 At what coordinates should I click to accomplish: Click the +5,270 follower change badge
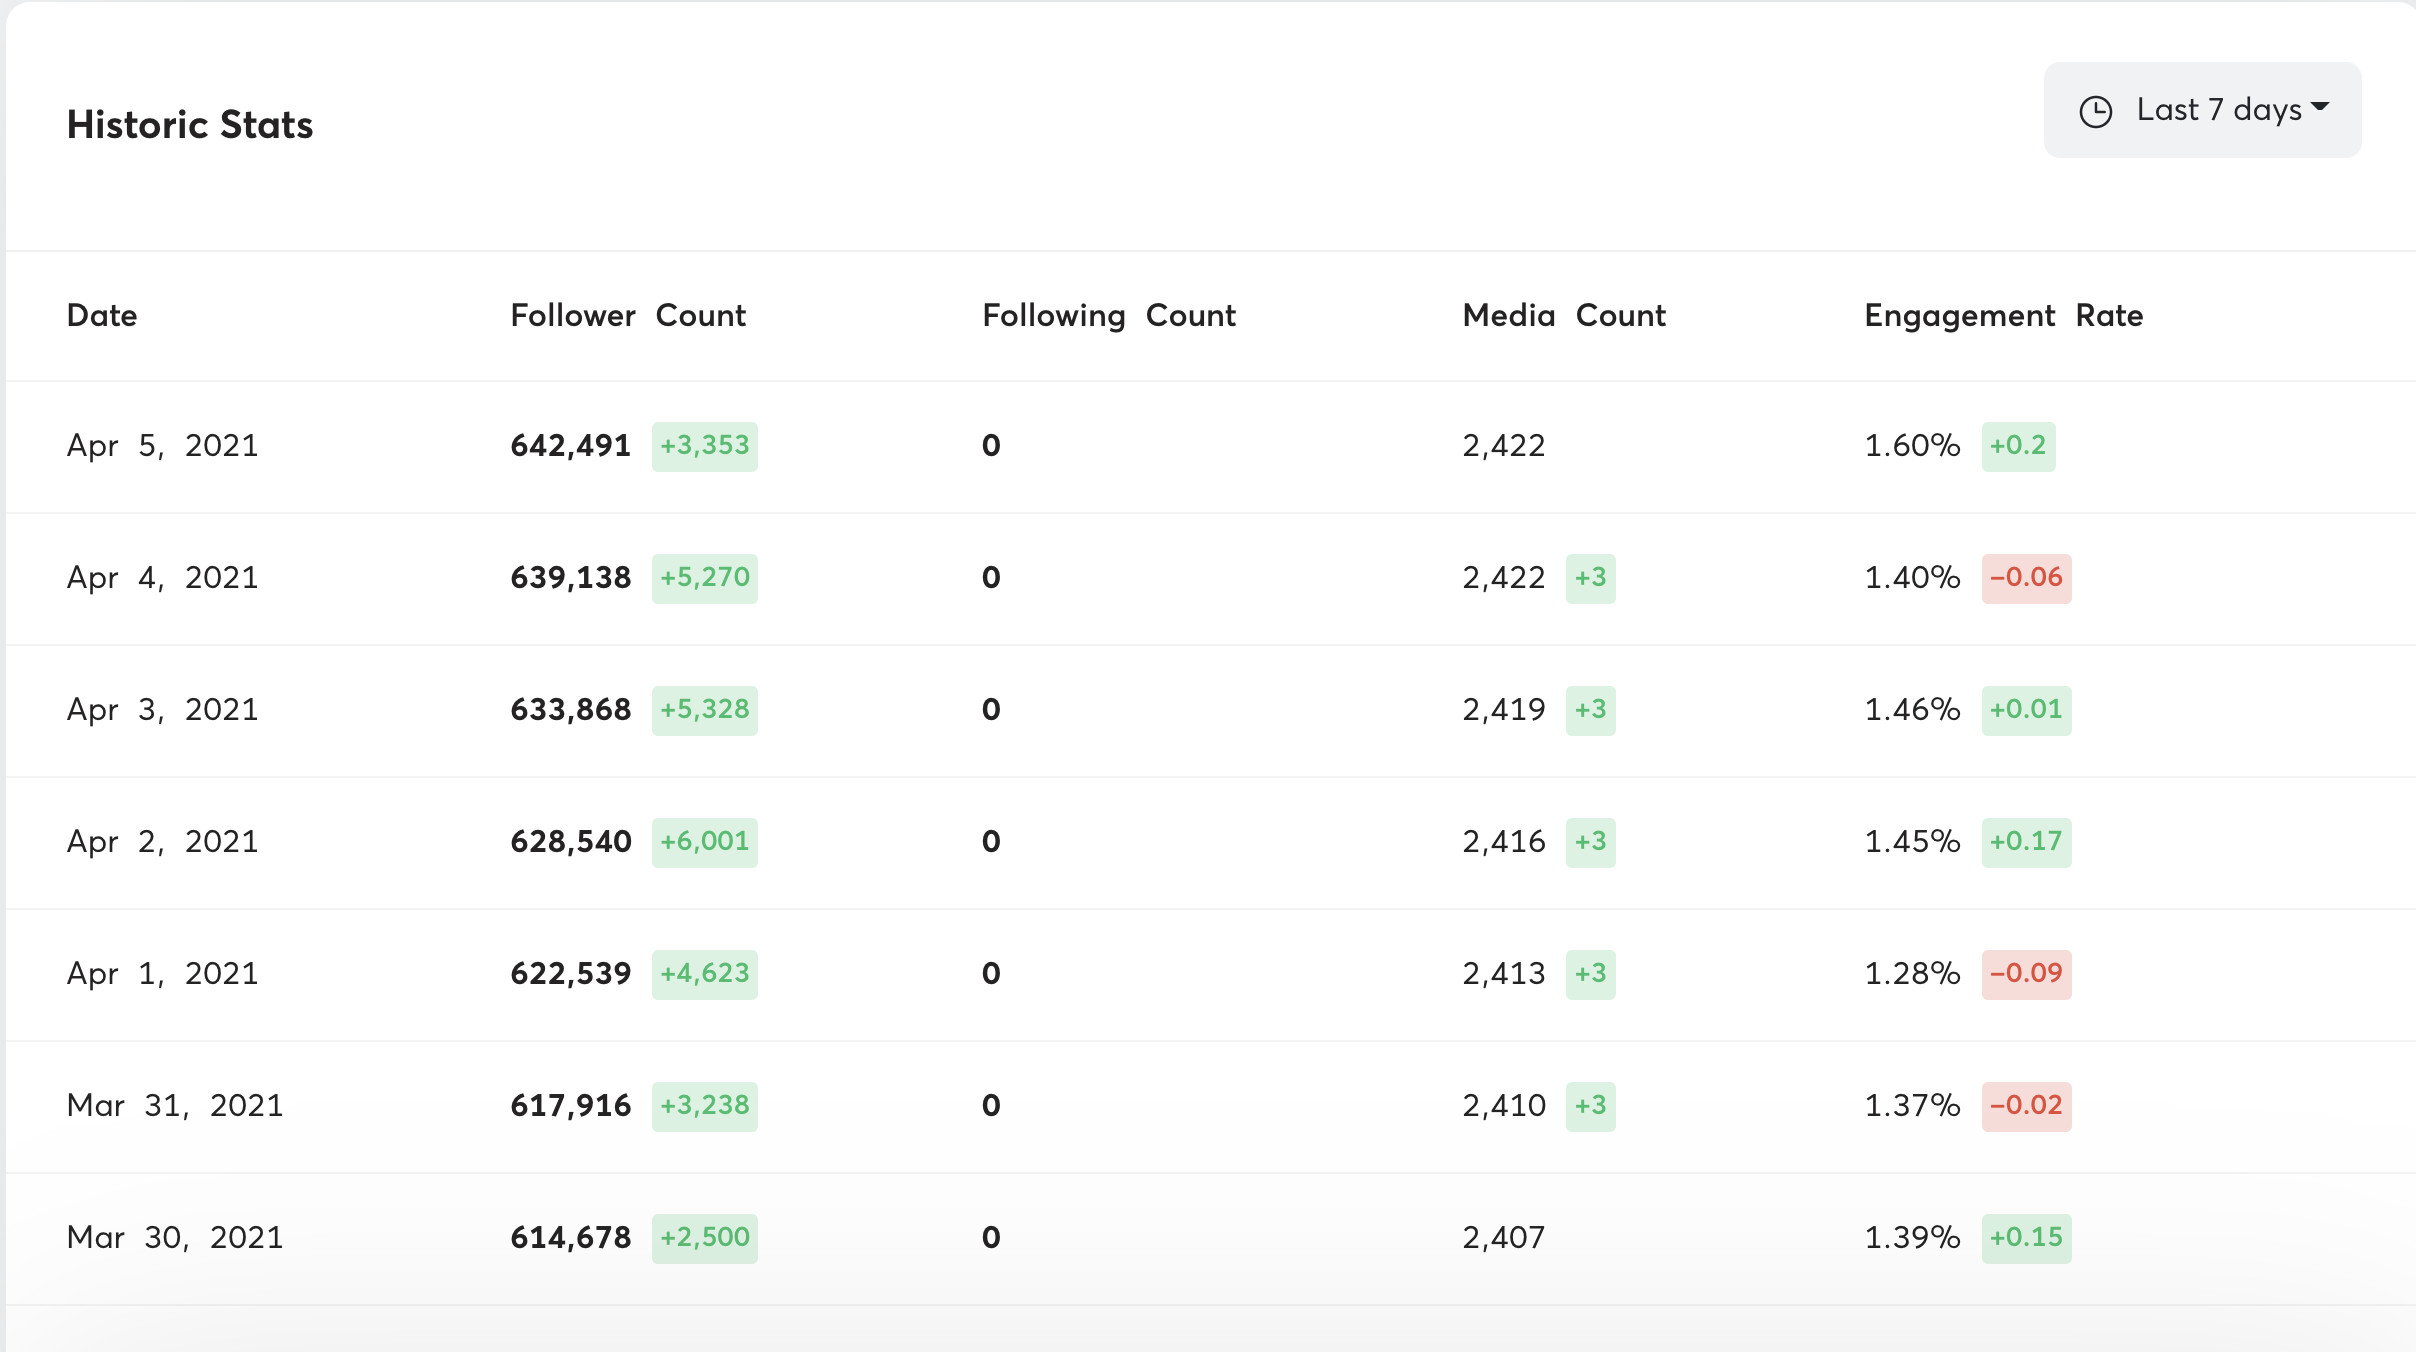[705, 578]
